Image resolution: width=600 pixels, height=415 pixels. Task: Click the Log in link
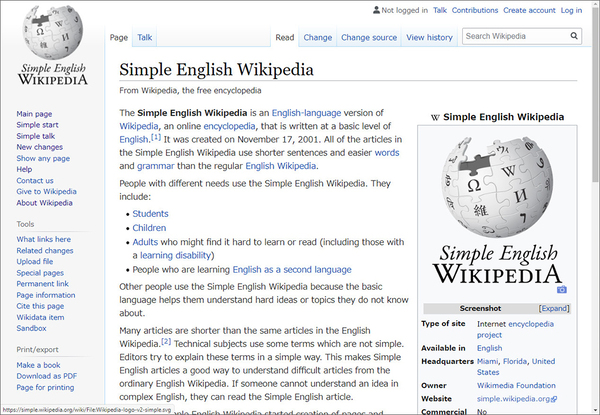pos(571,10)
